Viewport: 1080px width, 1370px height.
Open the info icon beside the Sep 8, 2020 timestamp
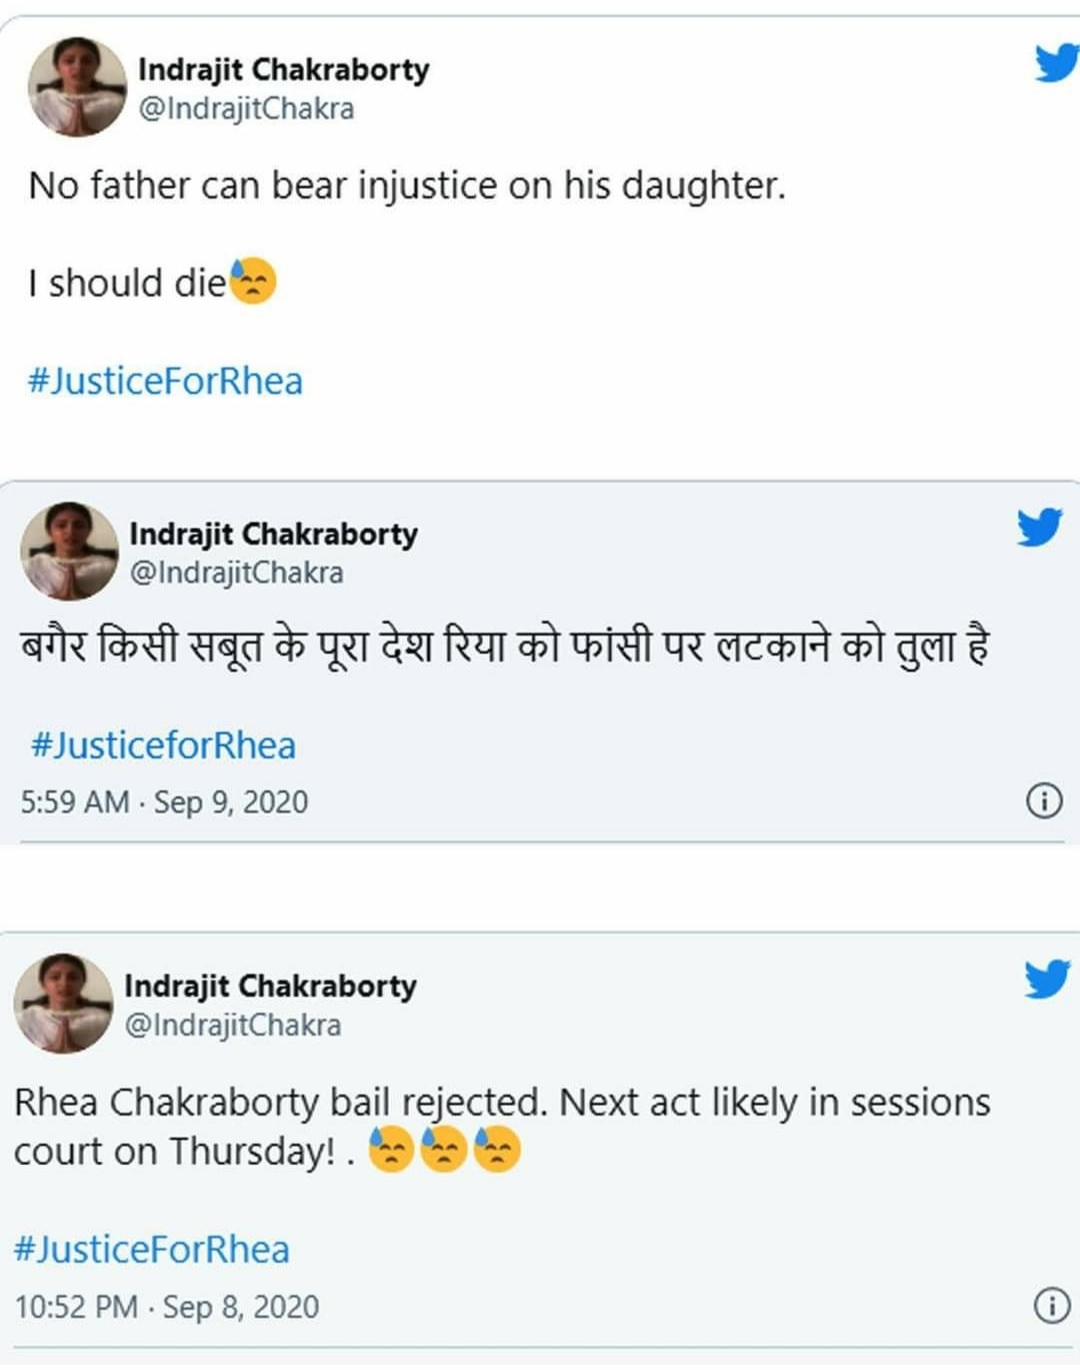click(x=1051, y=1305)
